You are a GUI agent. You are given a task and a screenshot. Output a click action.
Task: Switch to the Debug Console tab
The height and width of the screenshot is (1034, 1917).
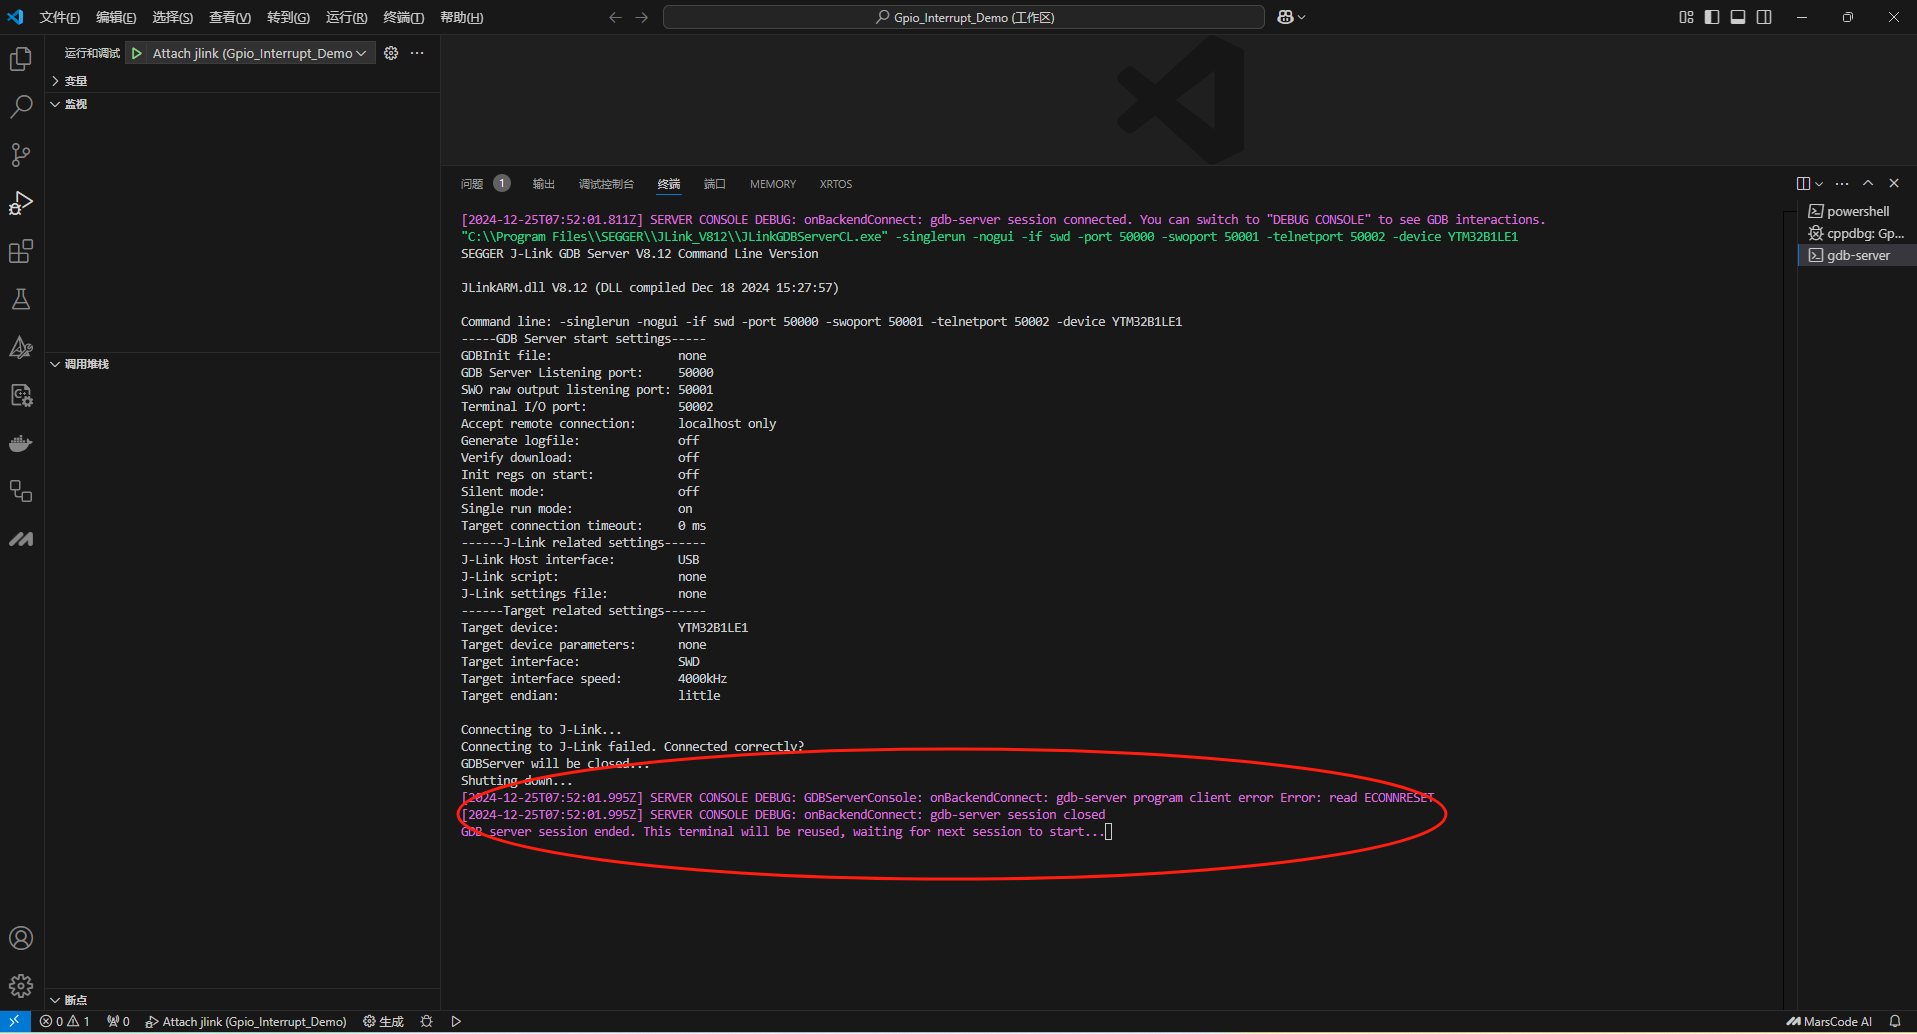pos(606,184)
